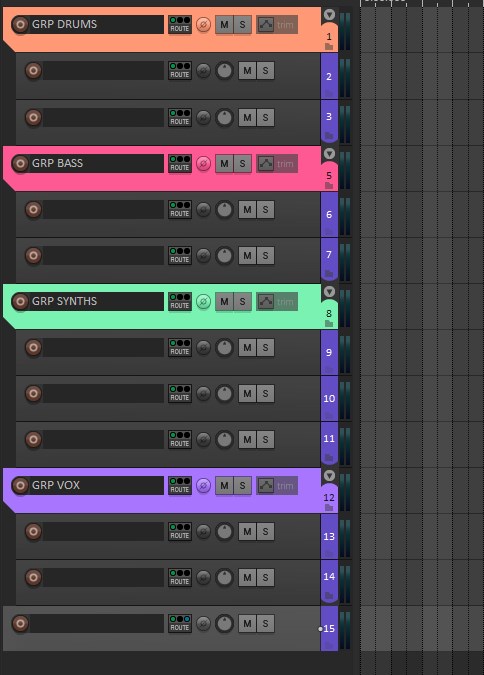Open envelope panel of GRP DRUMS track

point(266,25)
